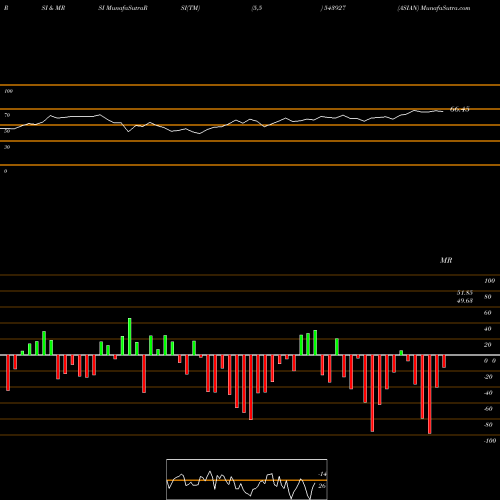Click the "SI MunafaSutraR" header label
This screenshot has width=500, height=500.
click(123, 8)
